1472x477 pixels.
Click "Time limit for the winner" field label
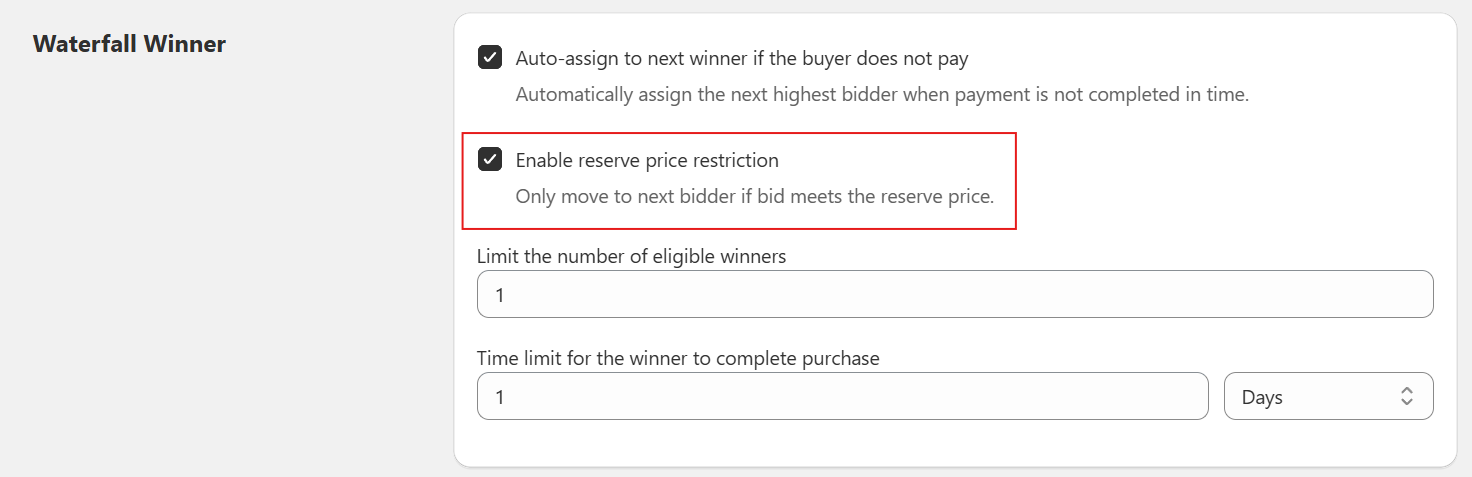(x=678, y=358)
